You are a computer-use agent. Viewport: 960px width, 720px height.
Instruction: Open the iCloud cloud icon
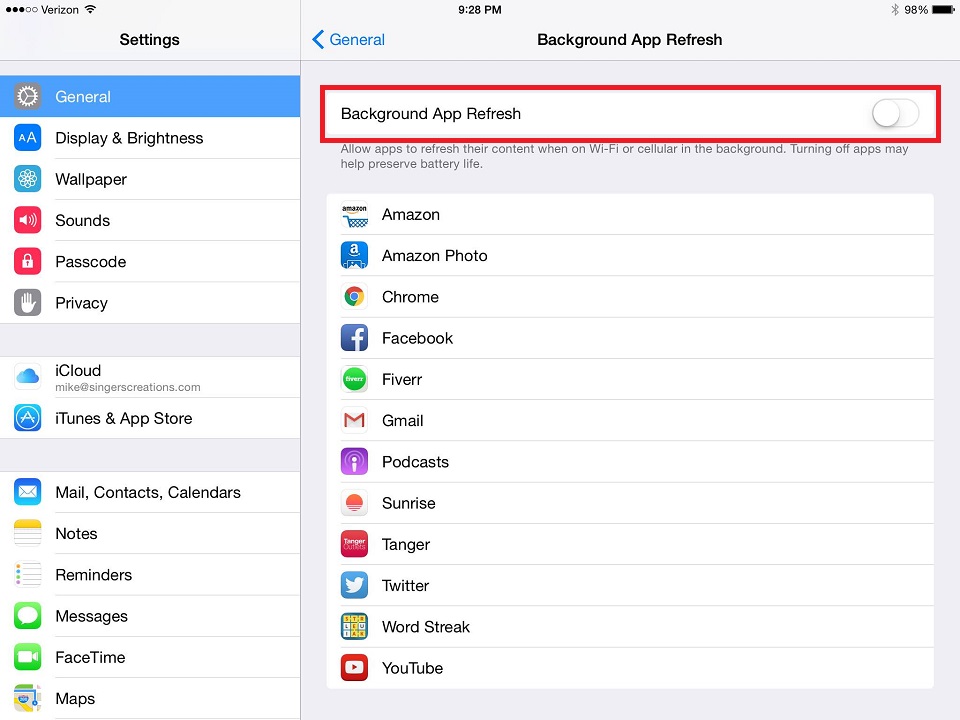[28, 377]
